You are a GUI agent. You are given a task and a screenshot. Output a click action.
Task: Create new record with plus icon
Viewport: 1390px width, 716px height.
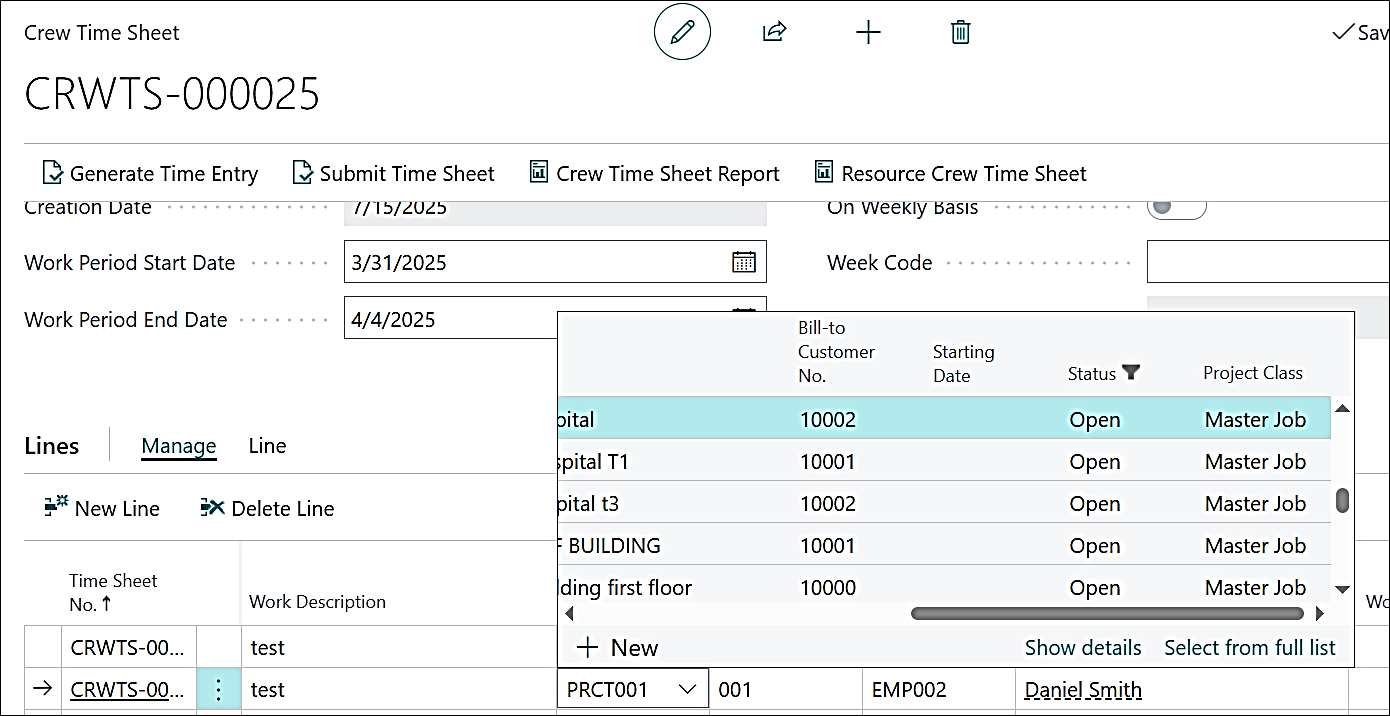pos(868,32)
